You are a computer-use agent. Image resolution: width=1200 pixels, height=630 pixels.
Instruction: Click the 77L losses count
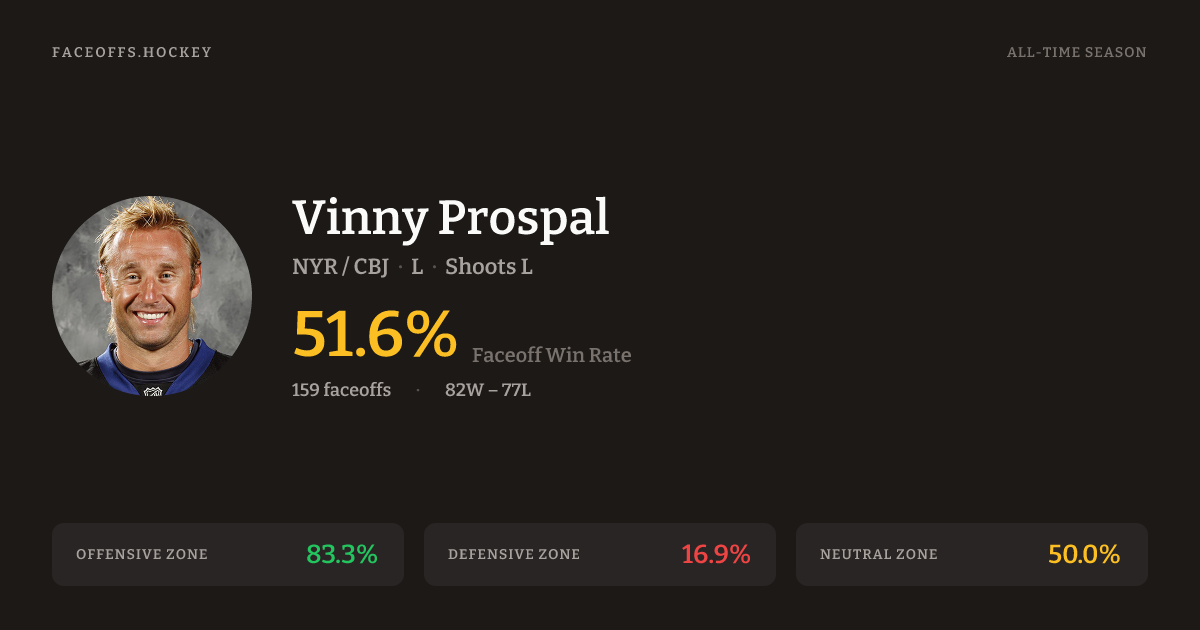point(515,390)
